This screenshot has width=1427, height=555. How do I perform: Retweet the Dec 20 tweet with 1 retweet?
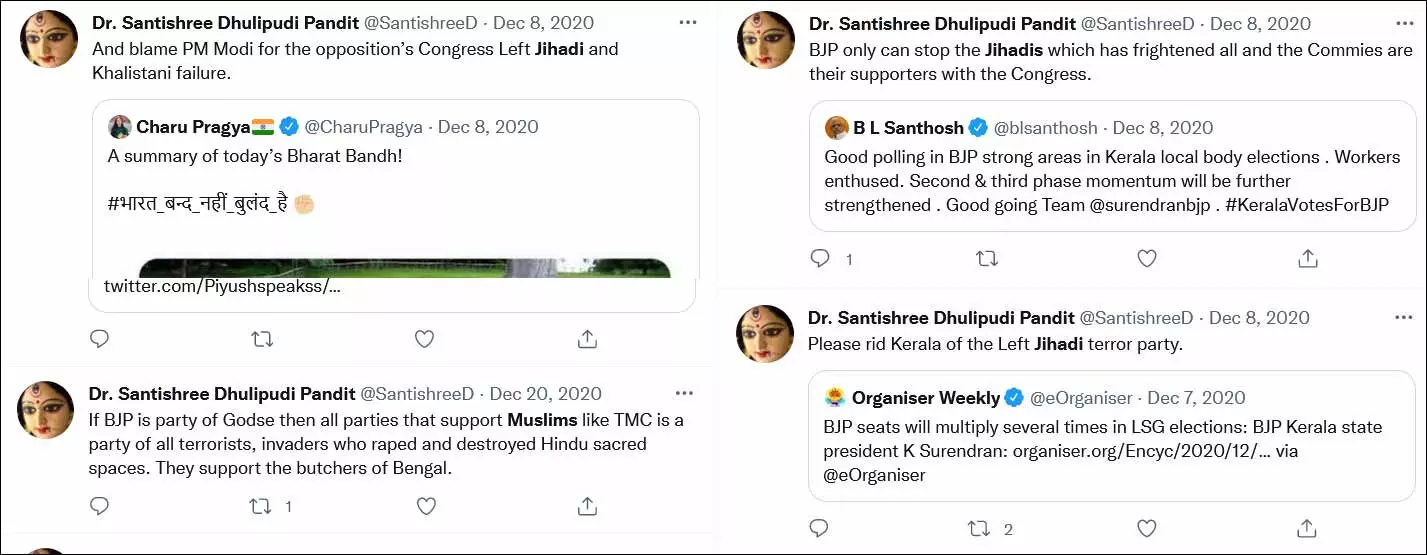(261, 506)
